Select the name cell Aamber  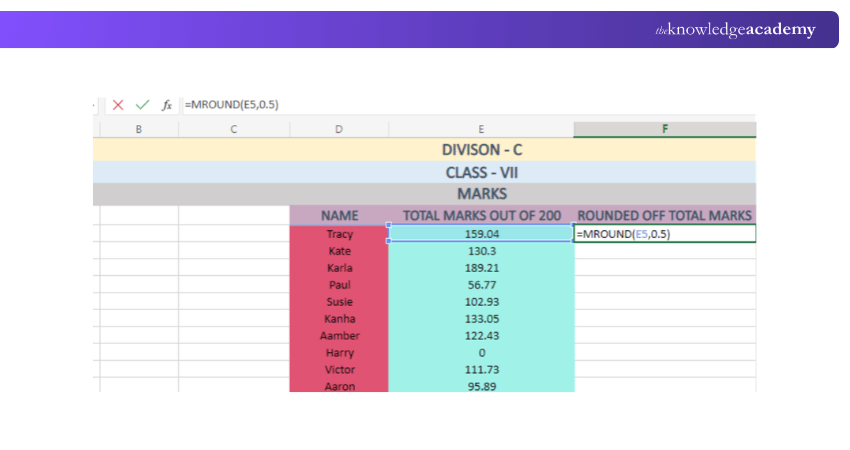pos(339,336)
